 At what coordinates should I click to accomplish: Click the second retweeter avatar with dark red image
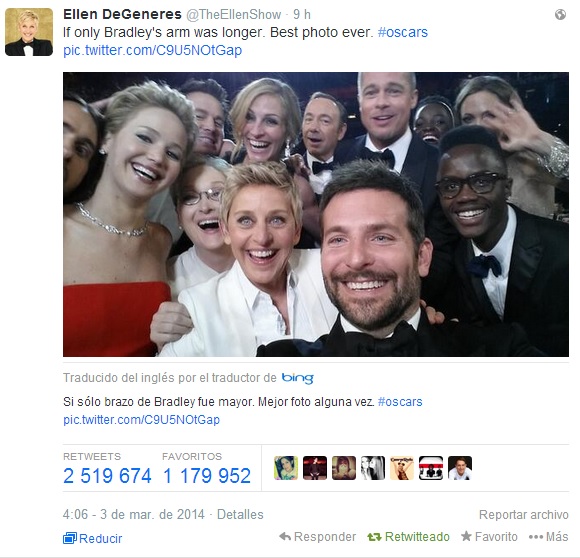click(315, 468)
